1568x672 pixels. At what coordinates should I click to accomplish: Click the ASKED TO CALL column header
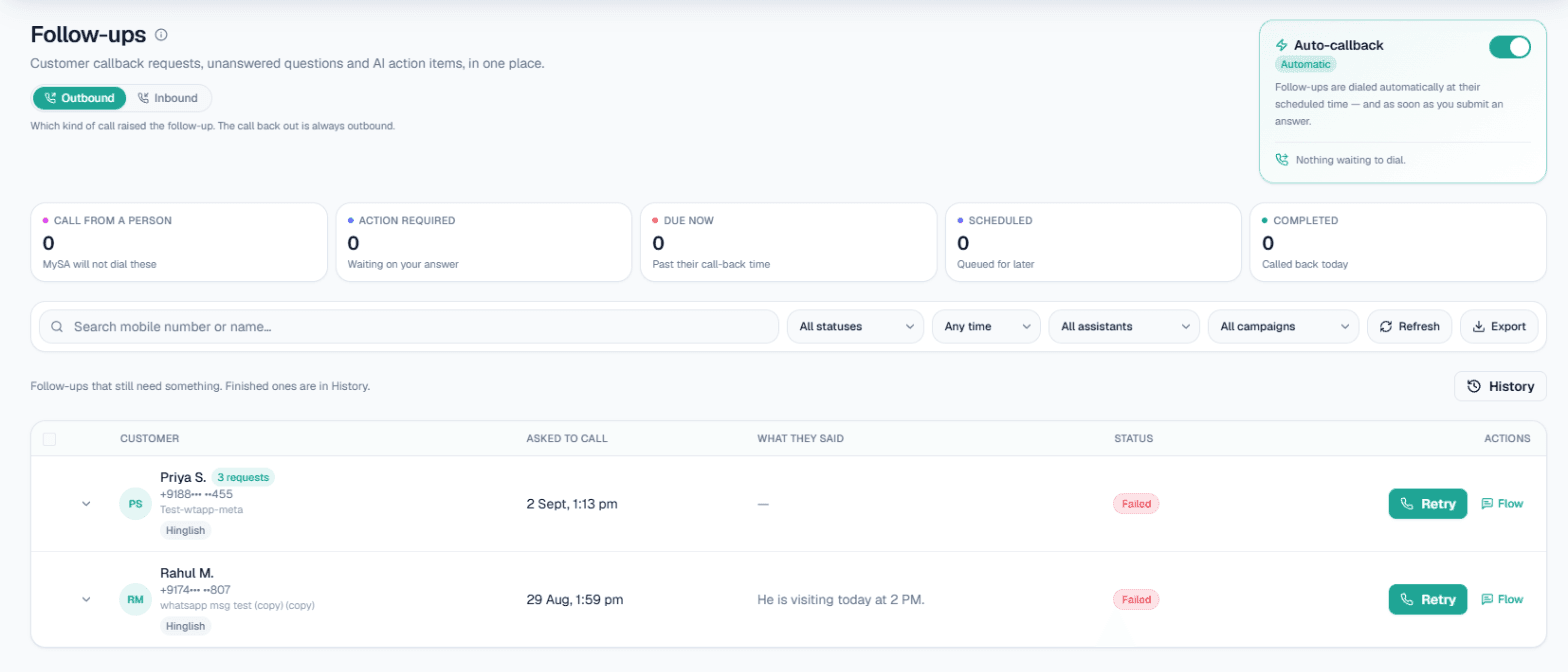pyautogui.click(x=567, y=438)
